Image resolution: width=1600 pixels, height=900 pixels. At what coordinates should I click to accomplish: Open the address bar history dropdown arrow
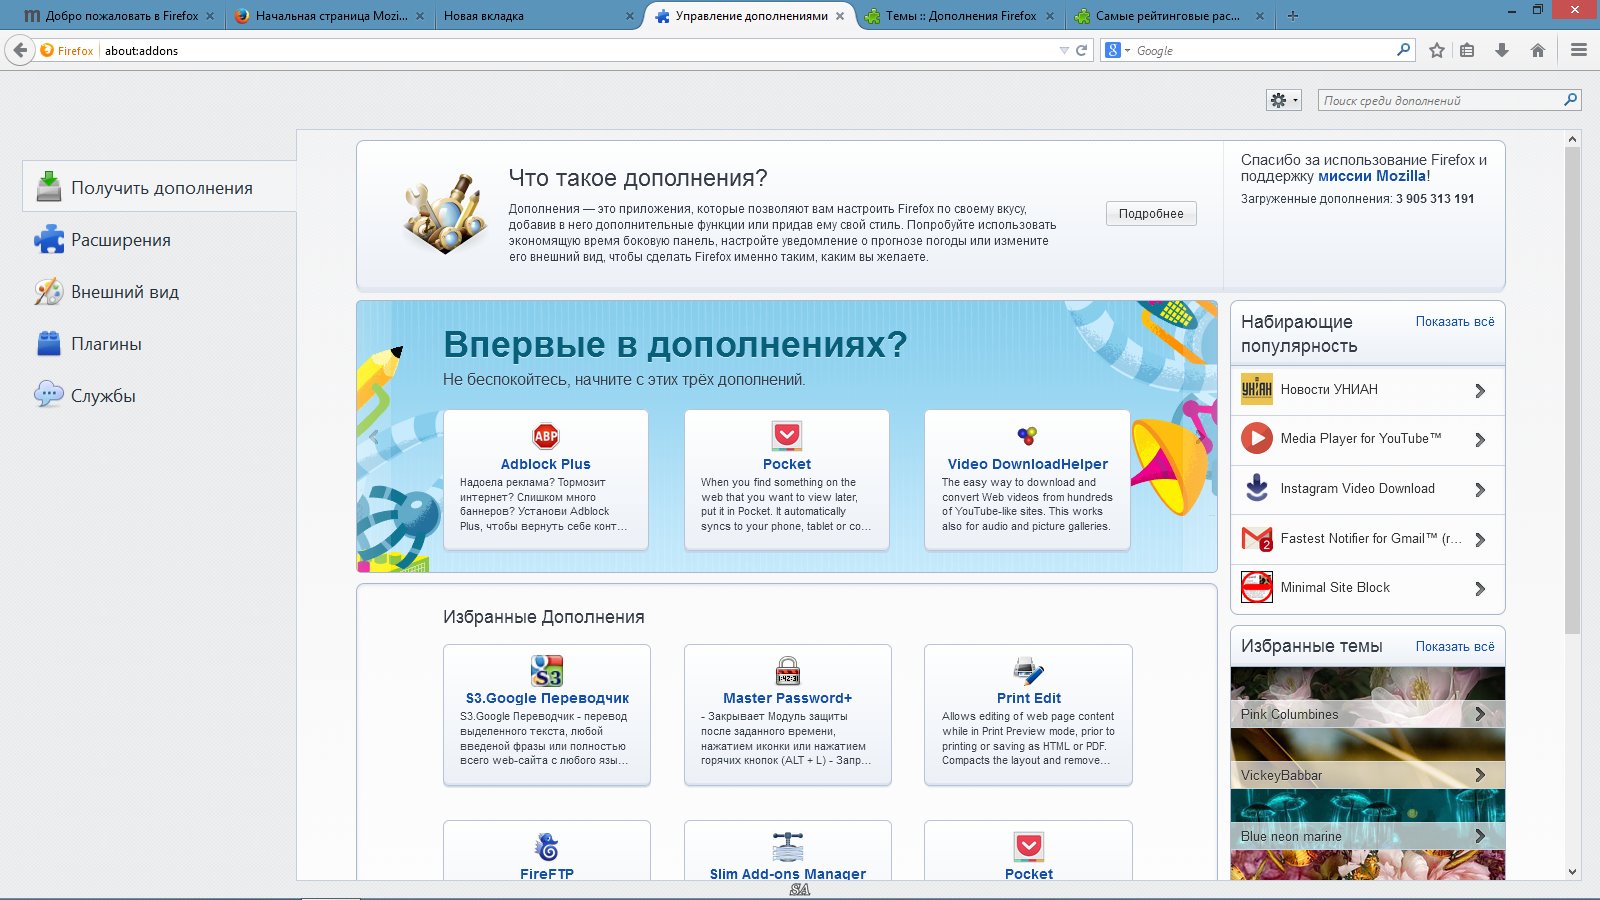(1064, 50)
